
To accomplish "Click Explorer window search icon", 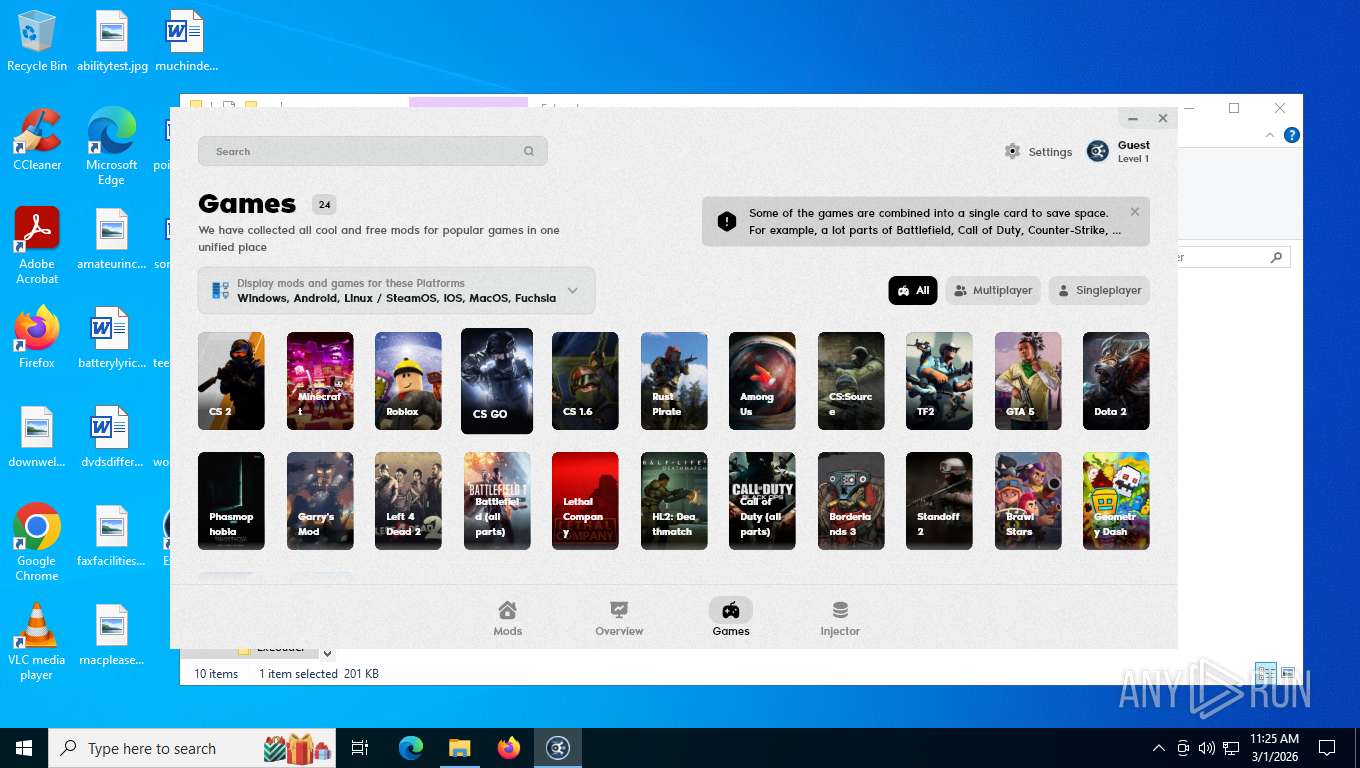I will 1276,257.
